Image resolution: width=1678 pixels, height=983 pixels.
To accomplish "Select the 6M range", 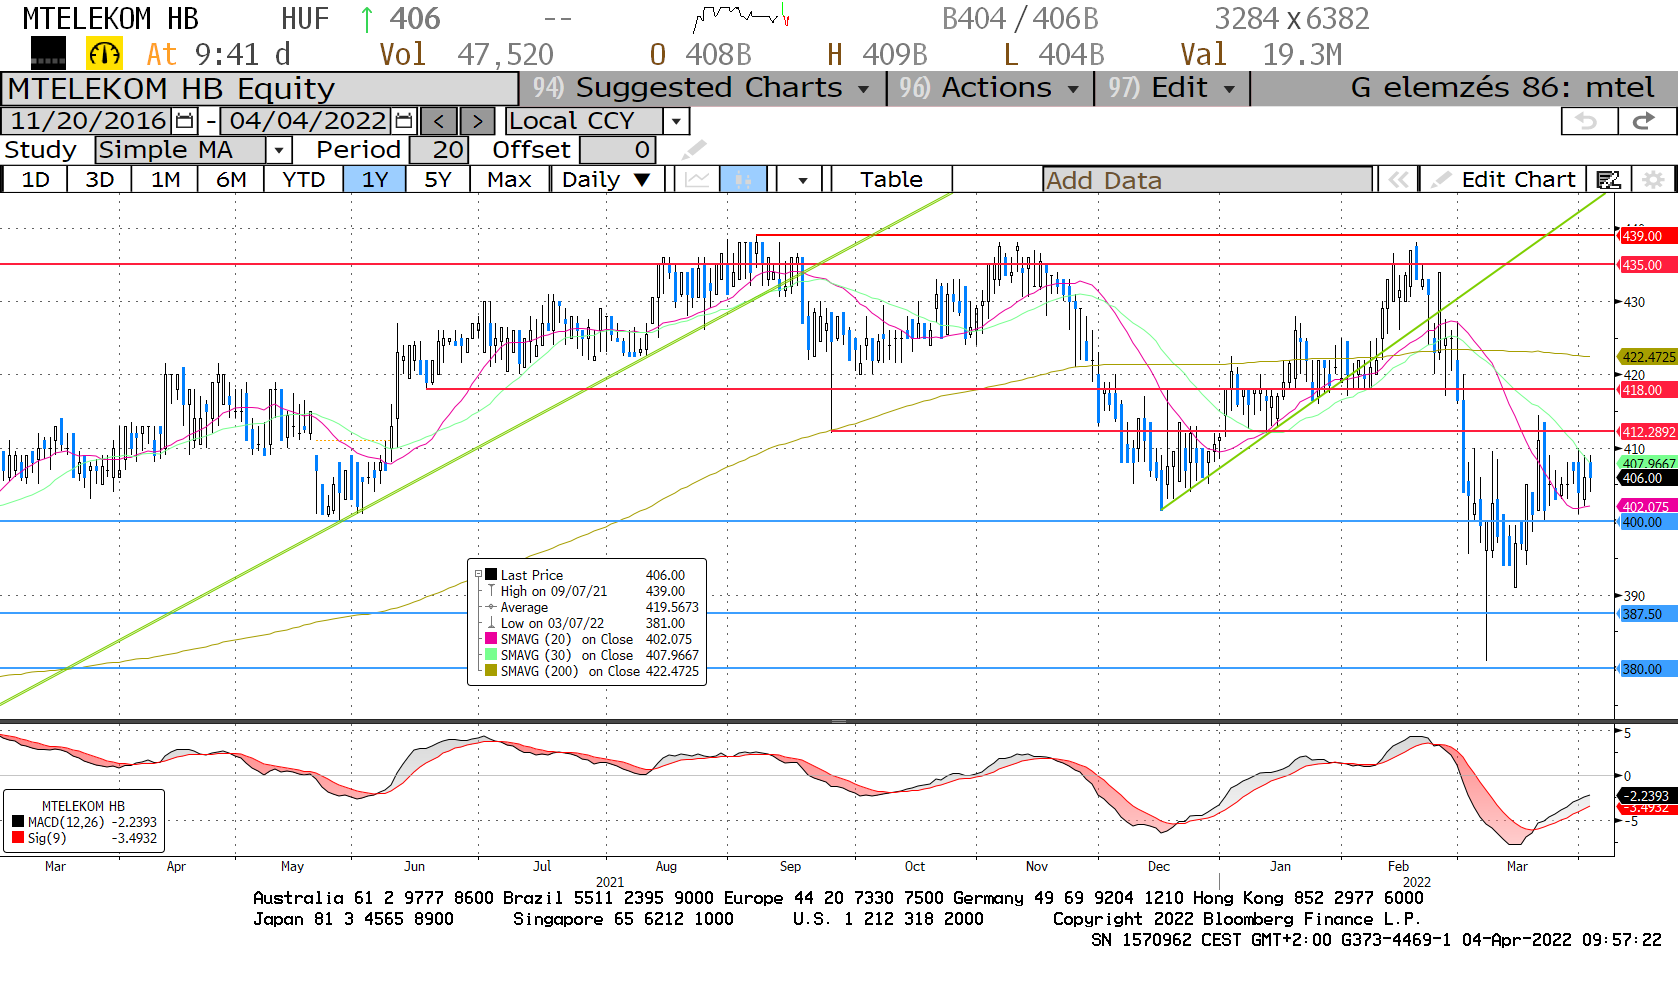I will [x=231, y=180].
